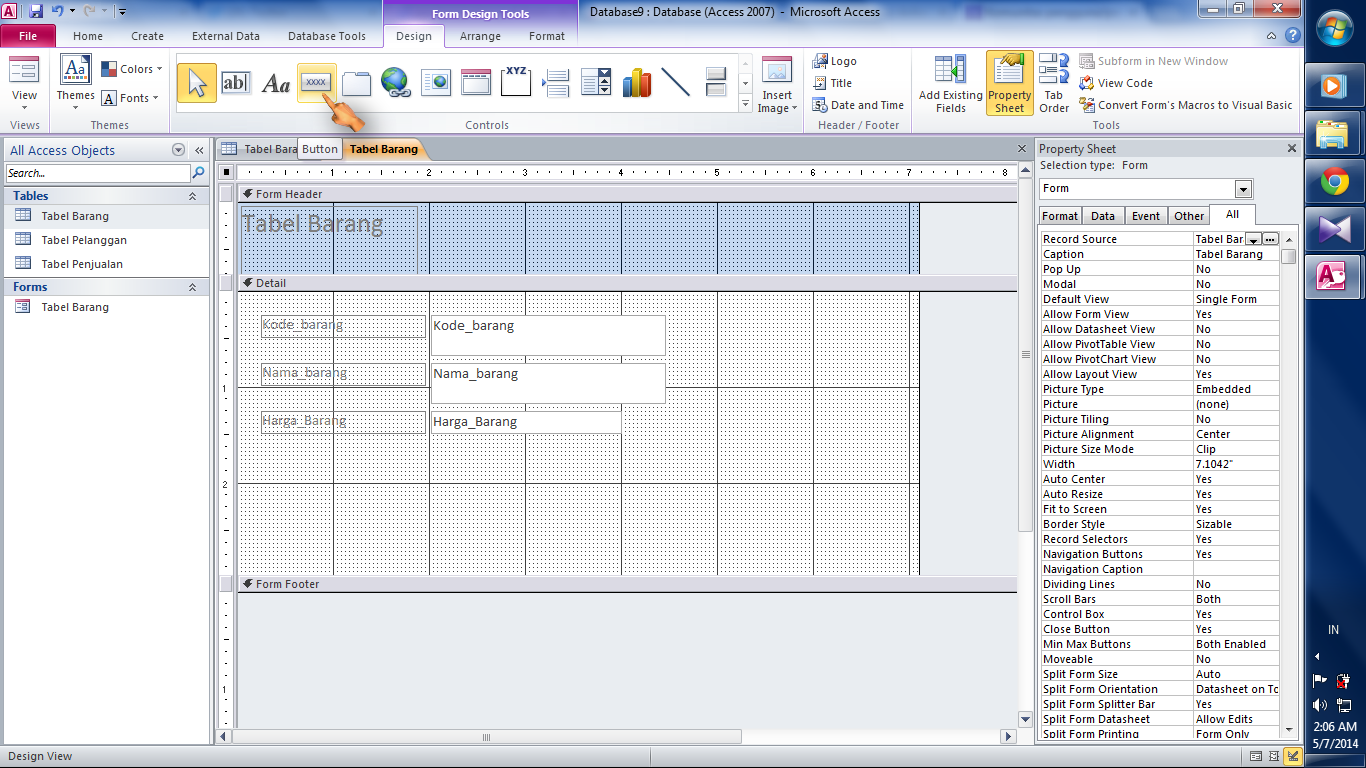Close the Property Sheet pane
1366x768 pixels.
pyautogui.click(x=1291, y=149)
